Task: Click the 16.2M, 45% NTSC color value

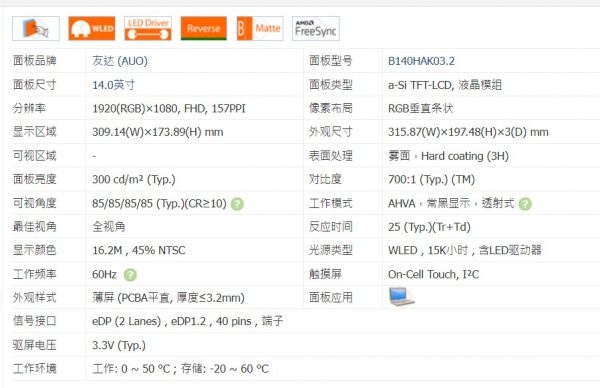Action: pyautogui.click(x=139, y=251)
